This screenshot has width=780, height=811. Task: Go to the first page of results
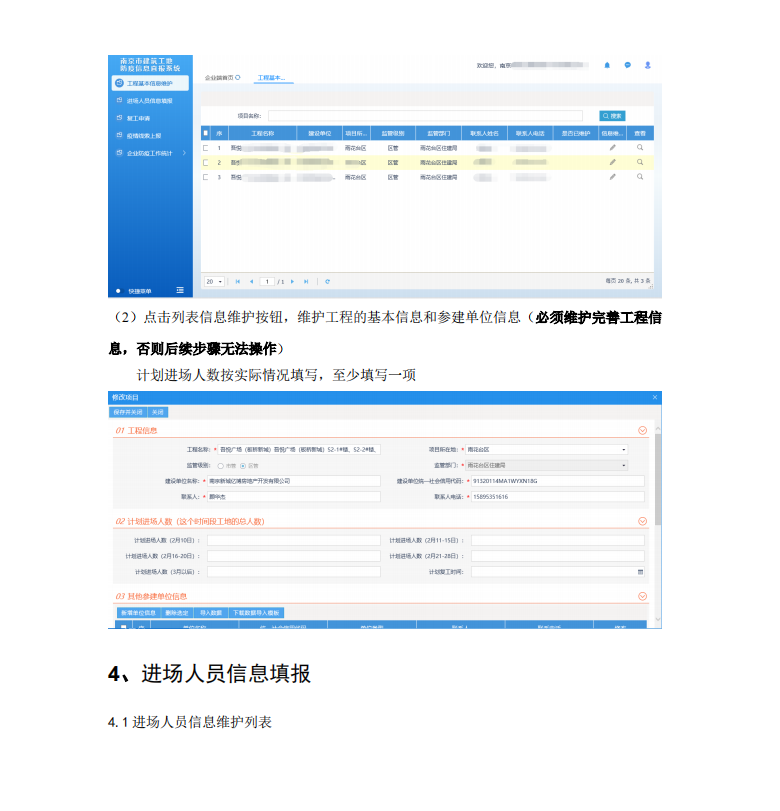coord(237,282)
